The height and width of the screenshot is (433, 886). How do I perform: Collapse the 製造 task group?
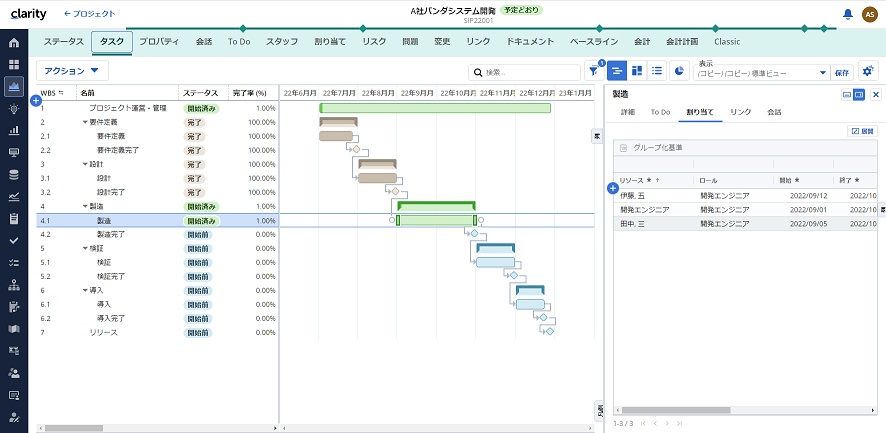[x=85, y=206]
